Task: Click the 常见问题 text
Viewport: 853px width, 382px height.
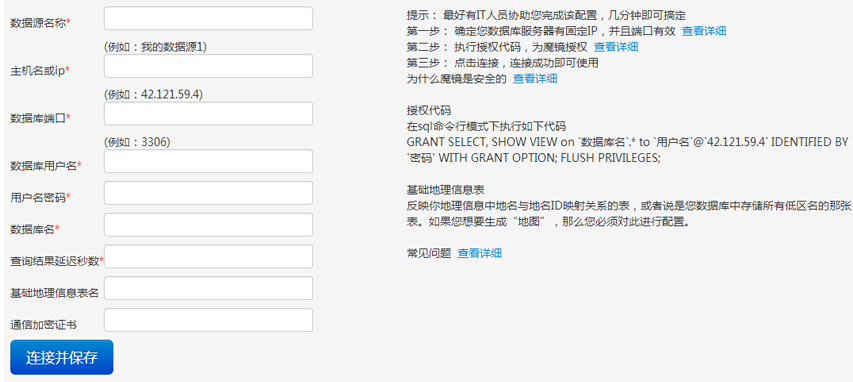Action: 429,253
